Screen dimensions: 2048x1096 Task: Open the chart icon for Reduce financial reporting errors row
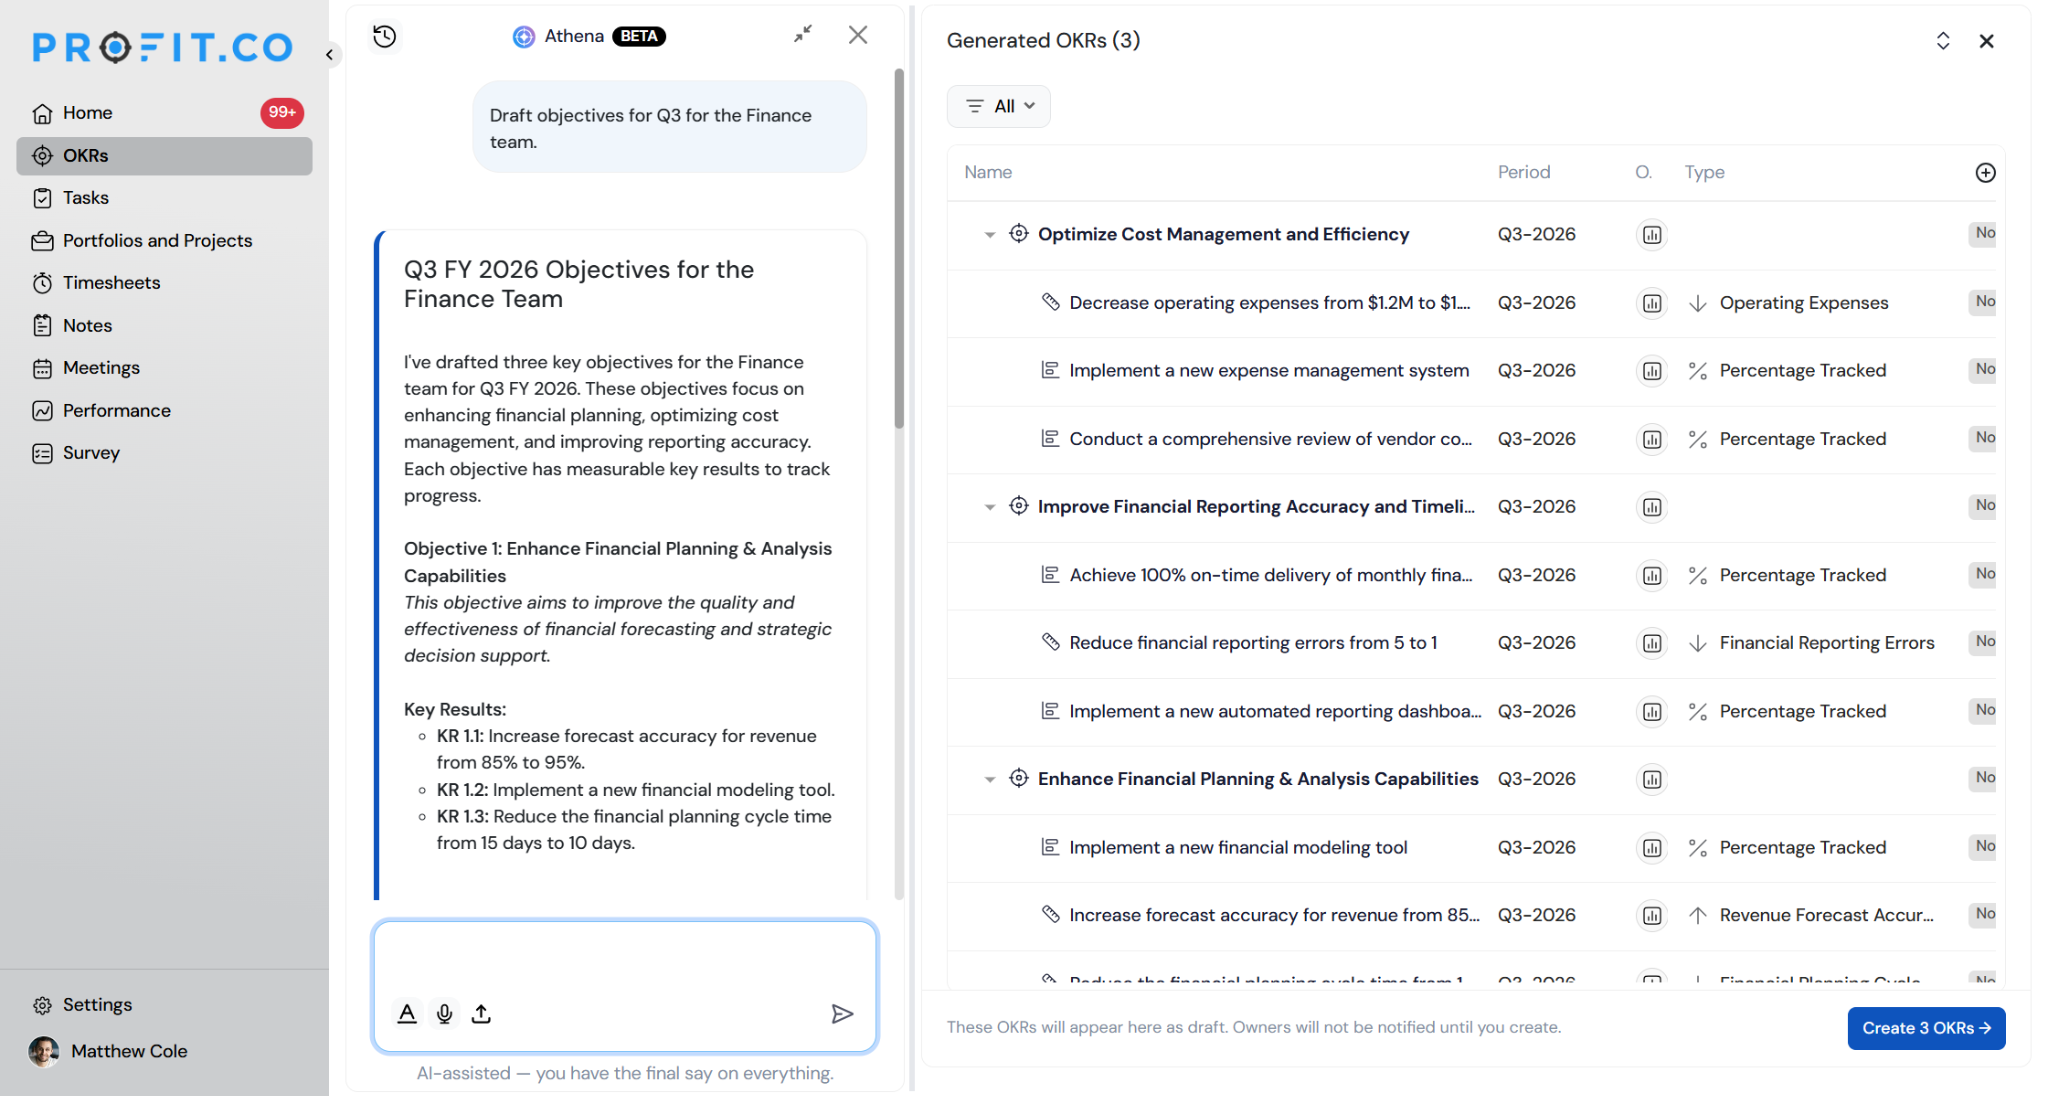point(1652,643)
